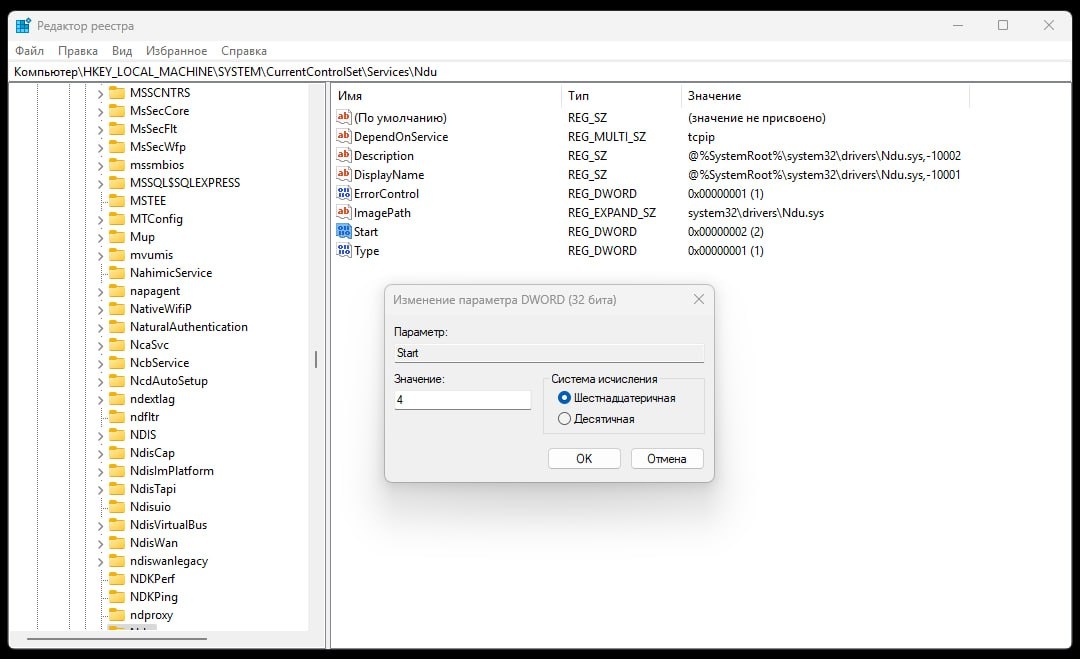Screen dimensions: 1080x659
Task: Select the NdisVirtualBus tree item
Action: [x=168, y=525]
